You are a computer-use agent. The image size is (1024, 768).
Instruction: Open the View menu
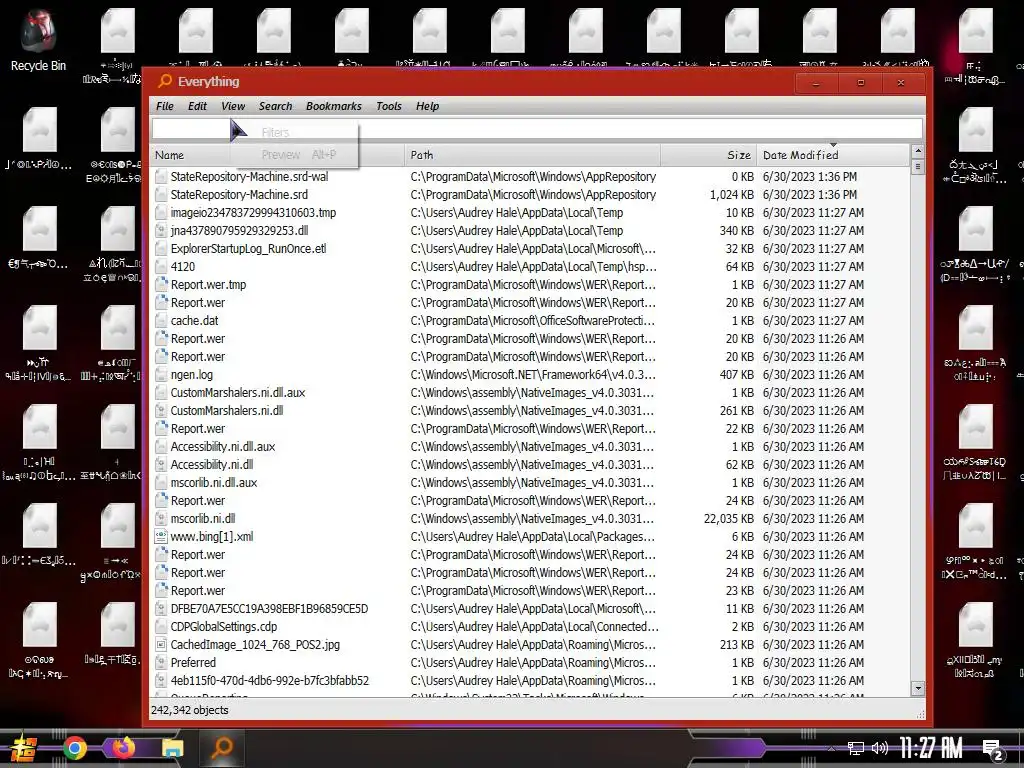pos(233,106)
